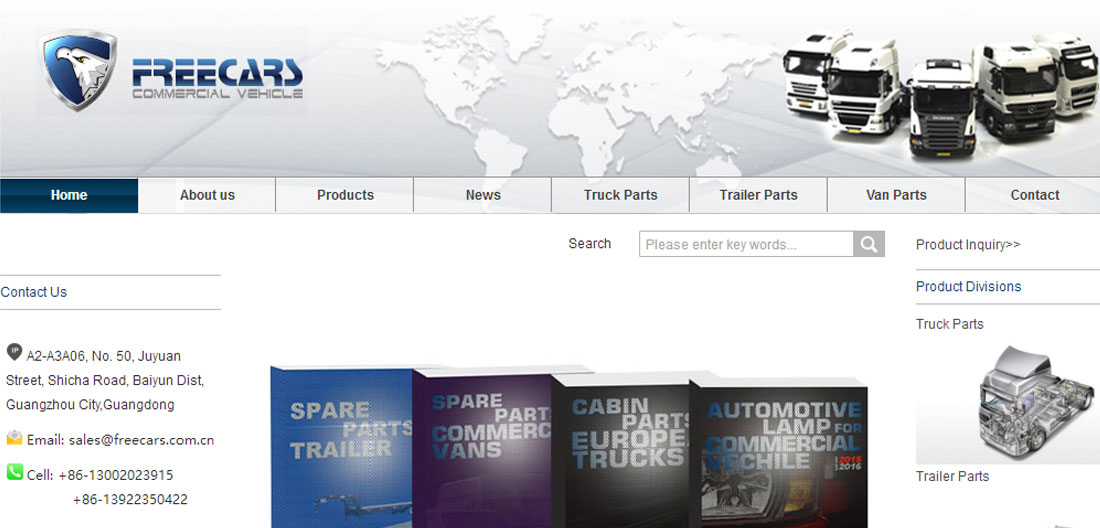Open Truck Parts in navigation bar
This screenshot has width=1100, height=528.
point(620,195)
